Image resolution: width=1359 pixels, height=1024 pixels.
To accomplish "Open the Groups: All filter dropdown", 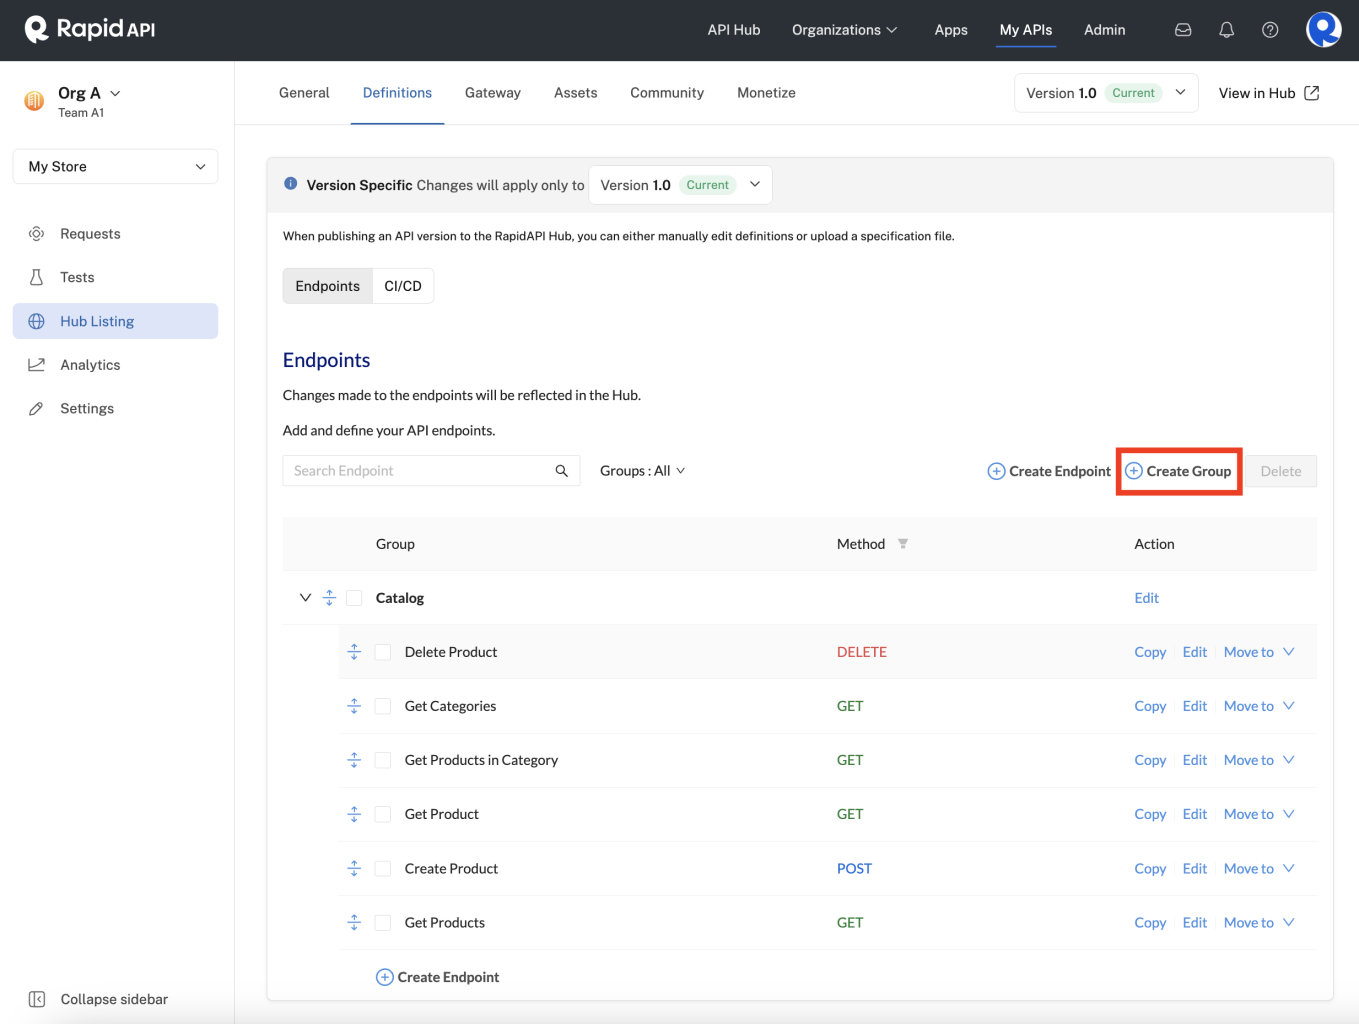I will [x=642, y=471].
